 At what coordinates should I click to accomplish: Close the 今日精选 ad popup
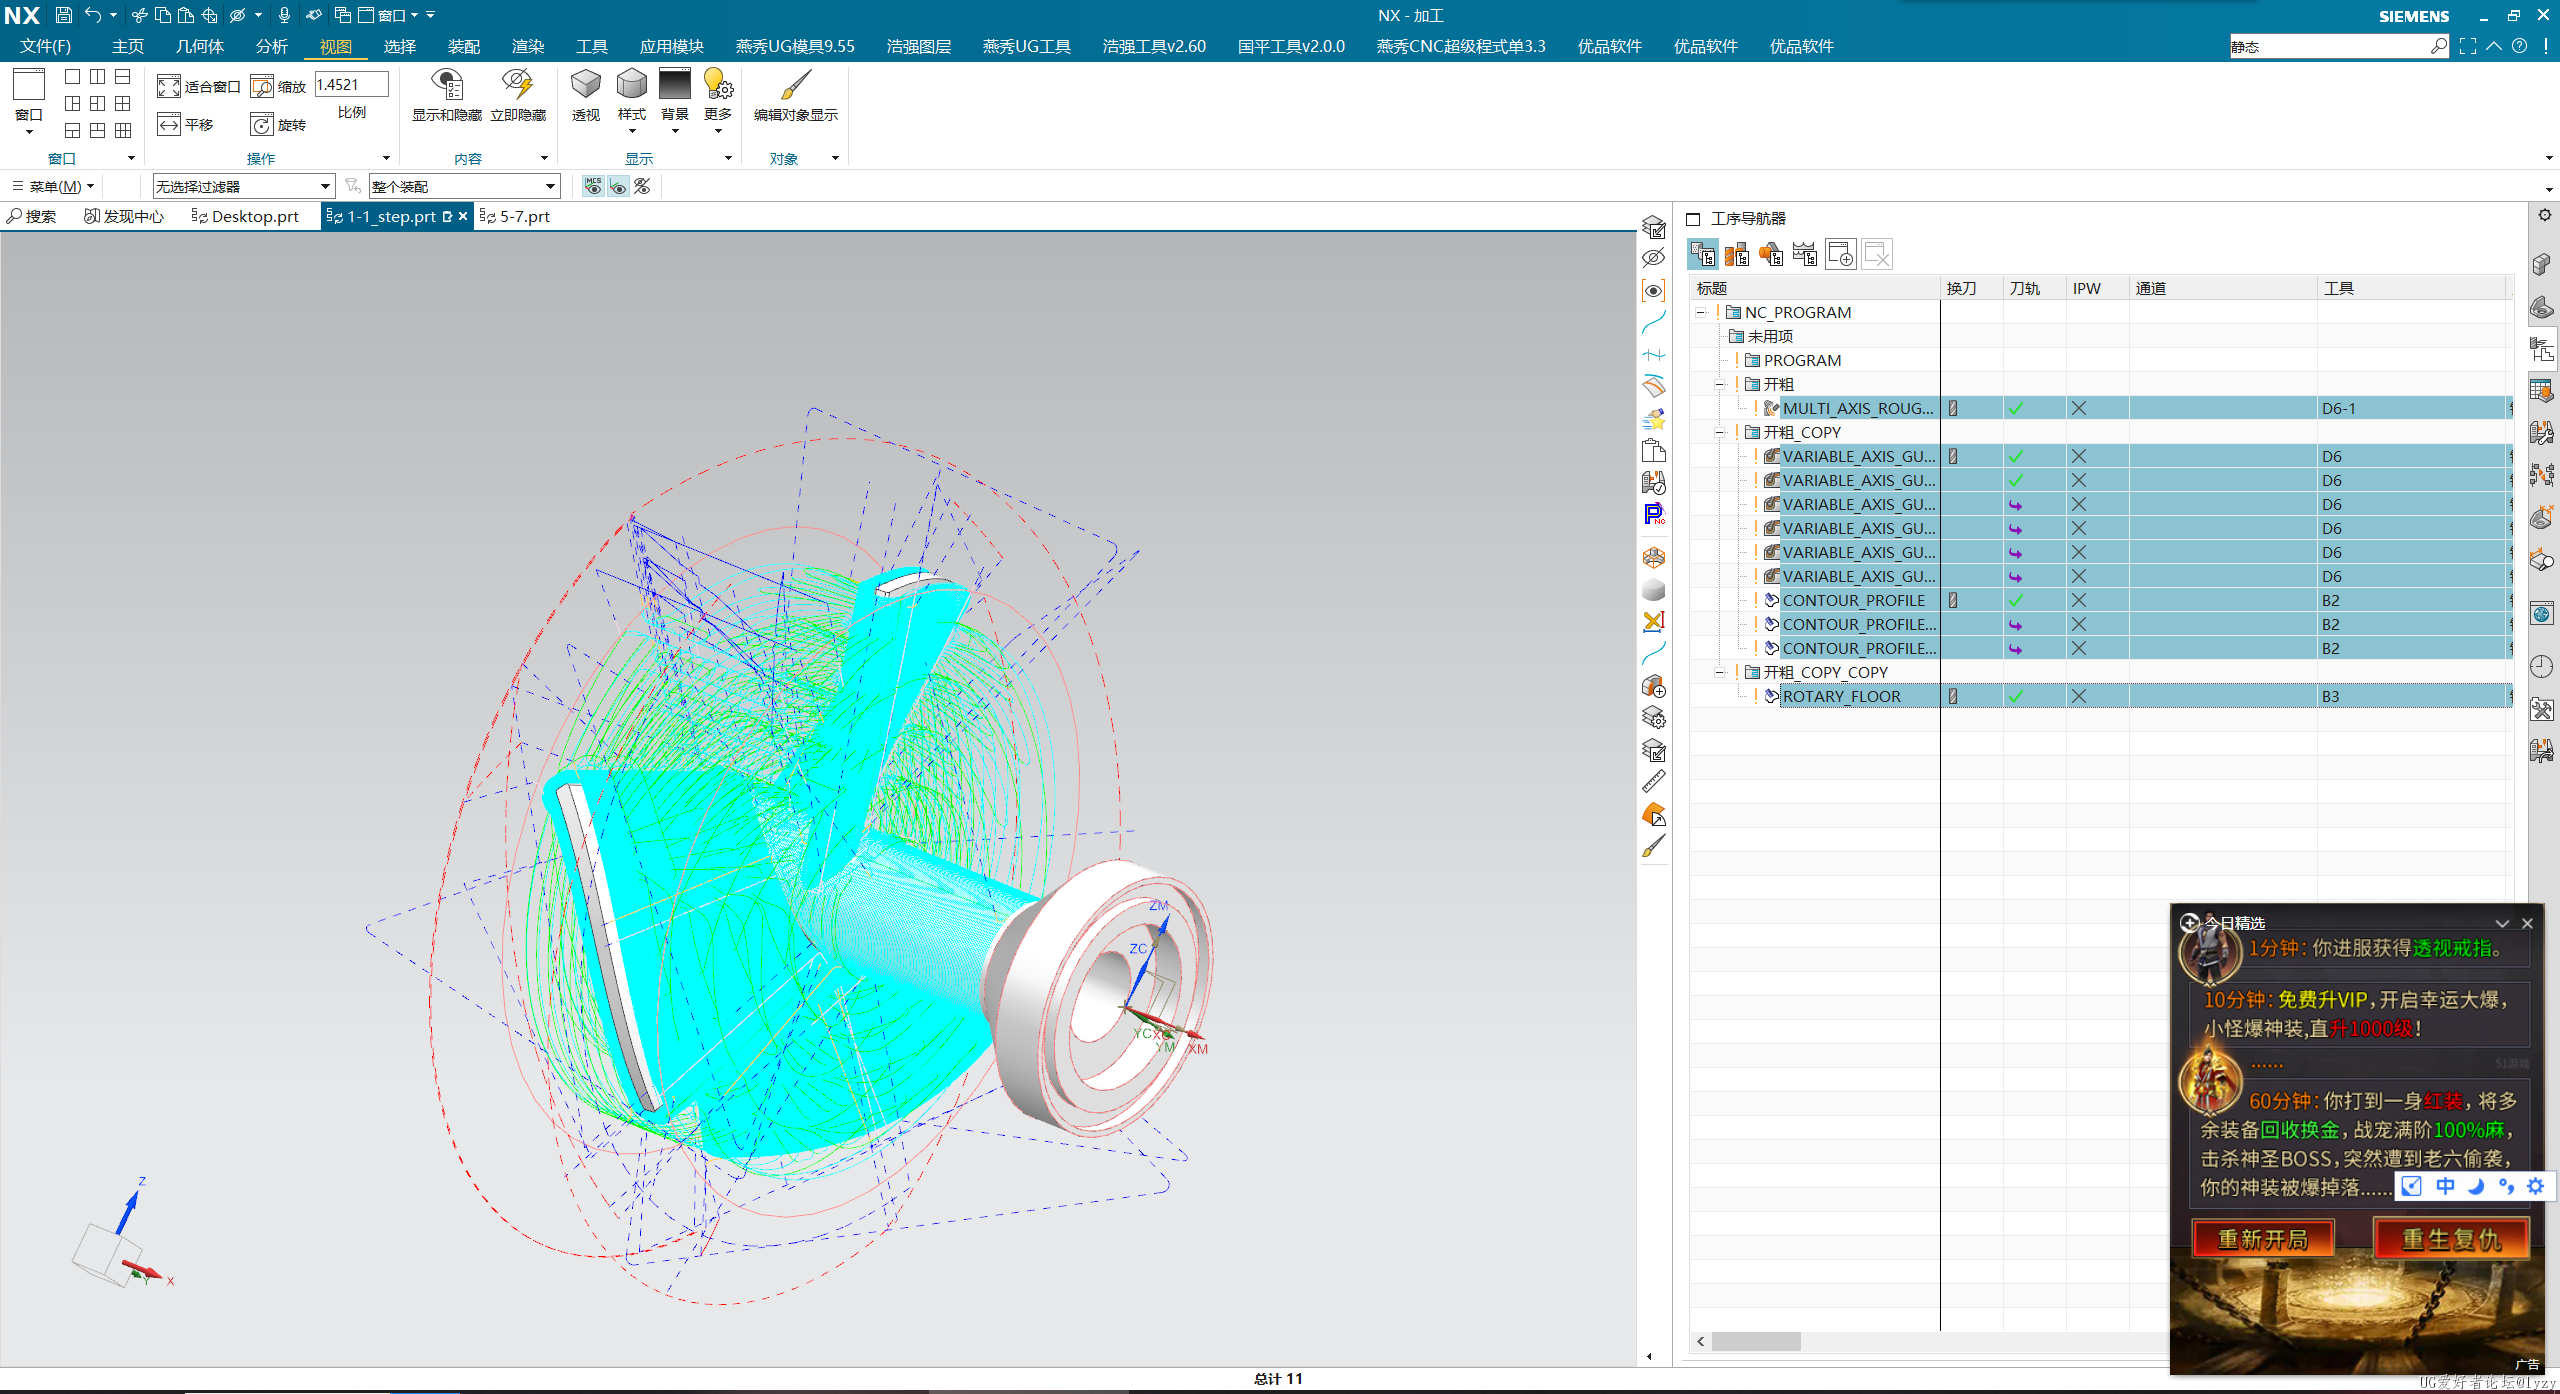(2527, 923)
